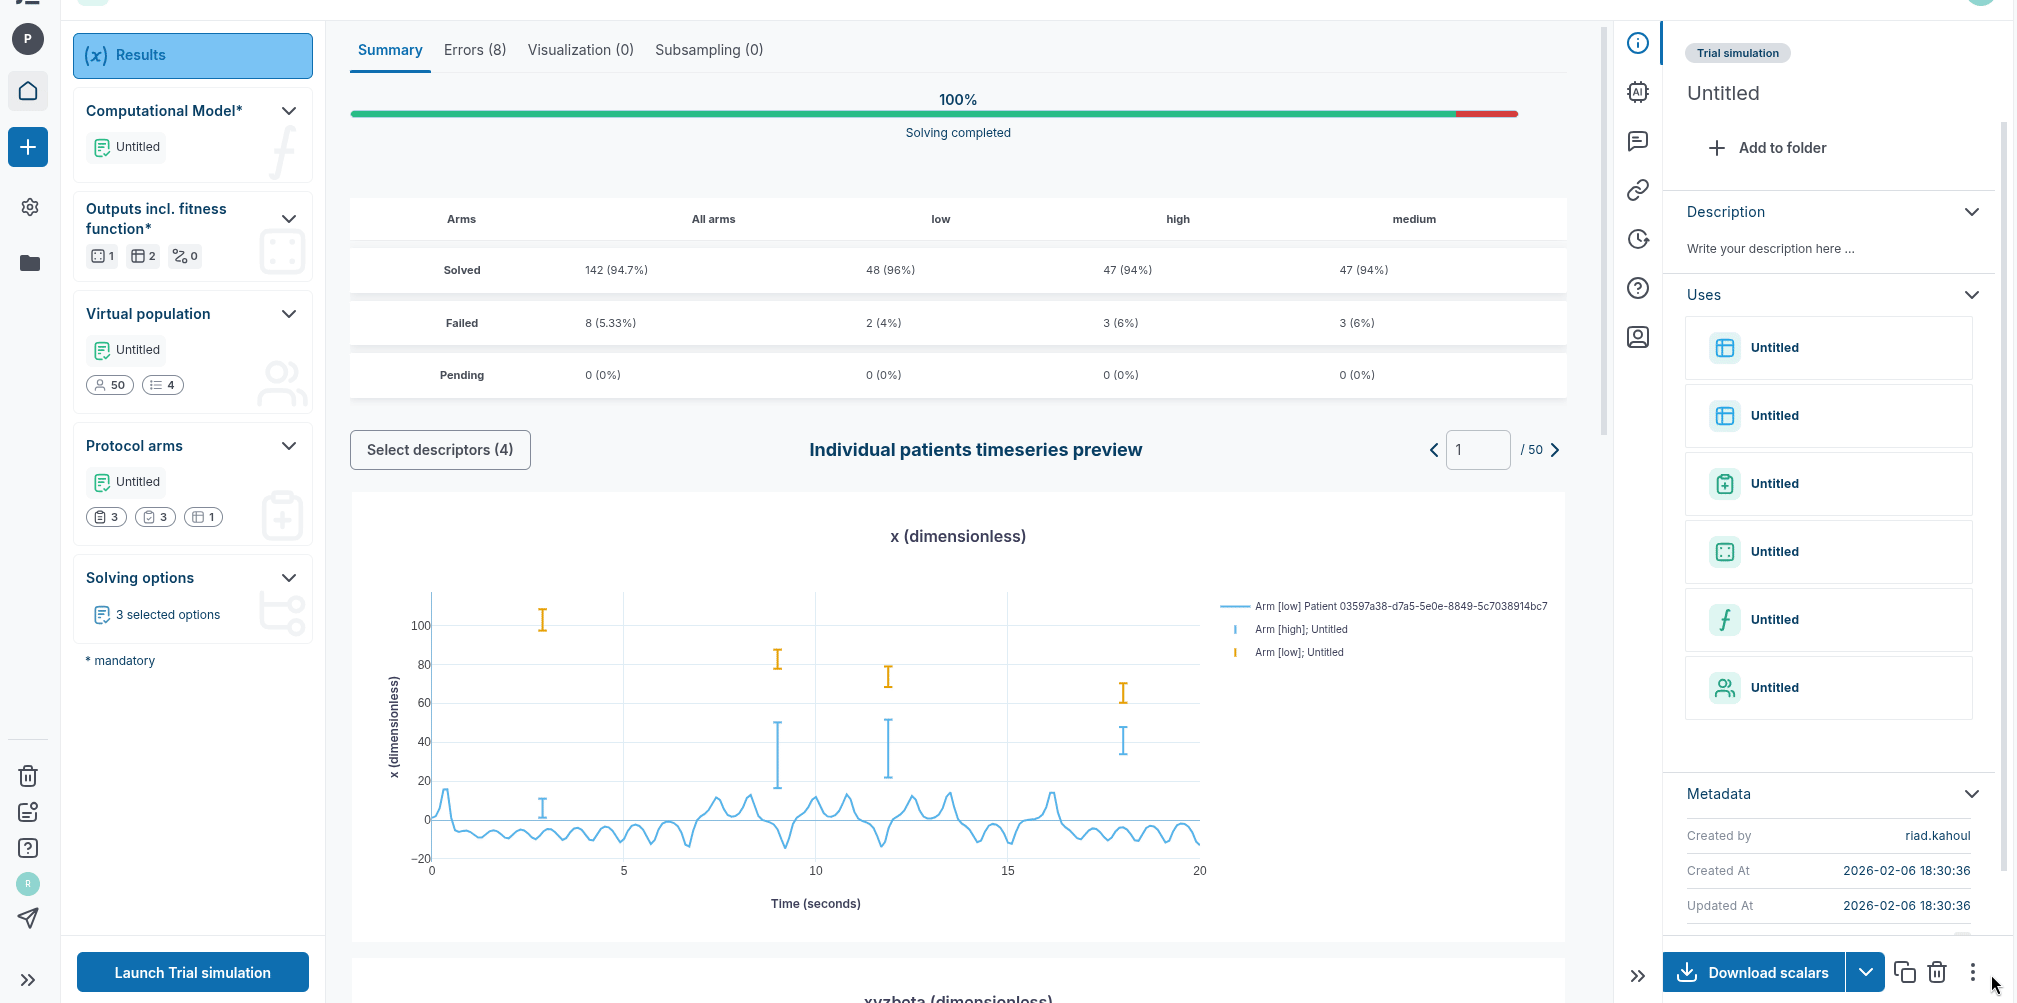Click the Launch Trial simulation button
Viewport: 2017px width, 1003px height.
point(192,972)
